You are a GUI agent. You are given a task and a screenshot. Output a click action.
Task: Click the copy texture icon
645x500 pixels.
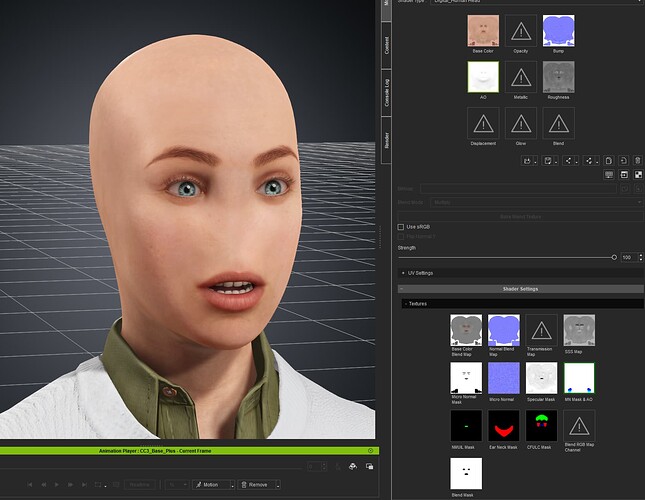(x=609, y=161)
